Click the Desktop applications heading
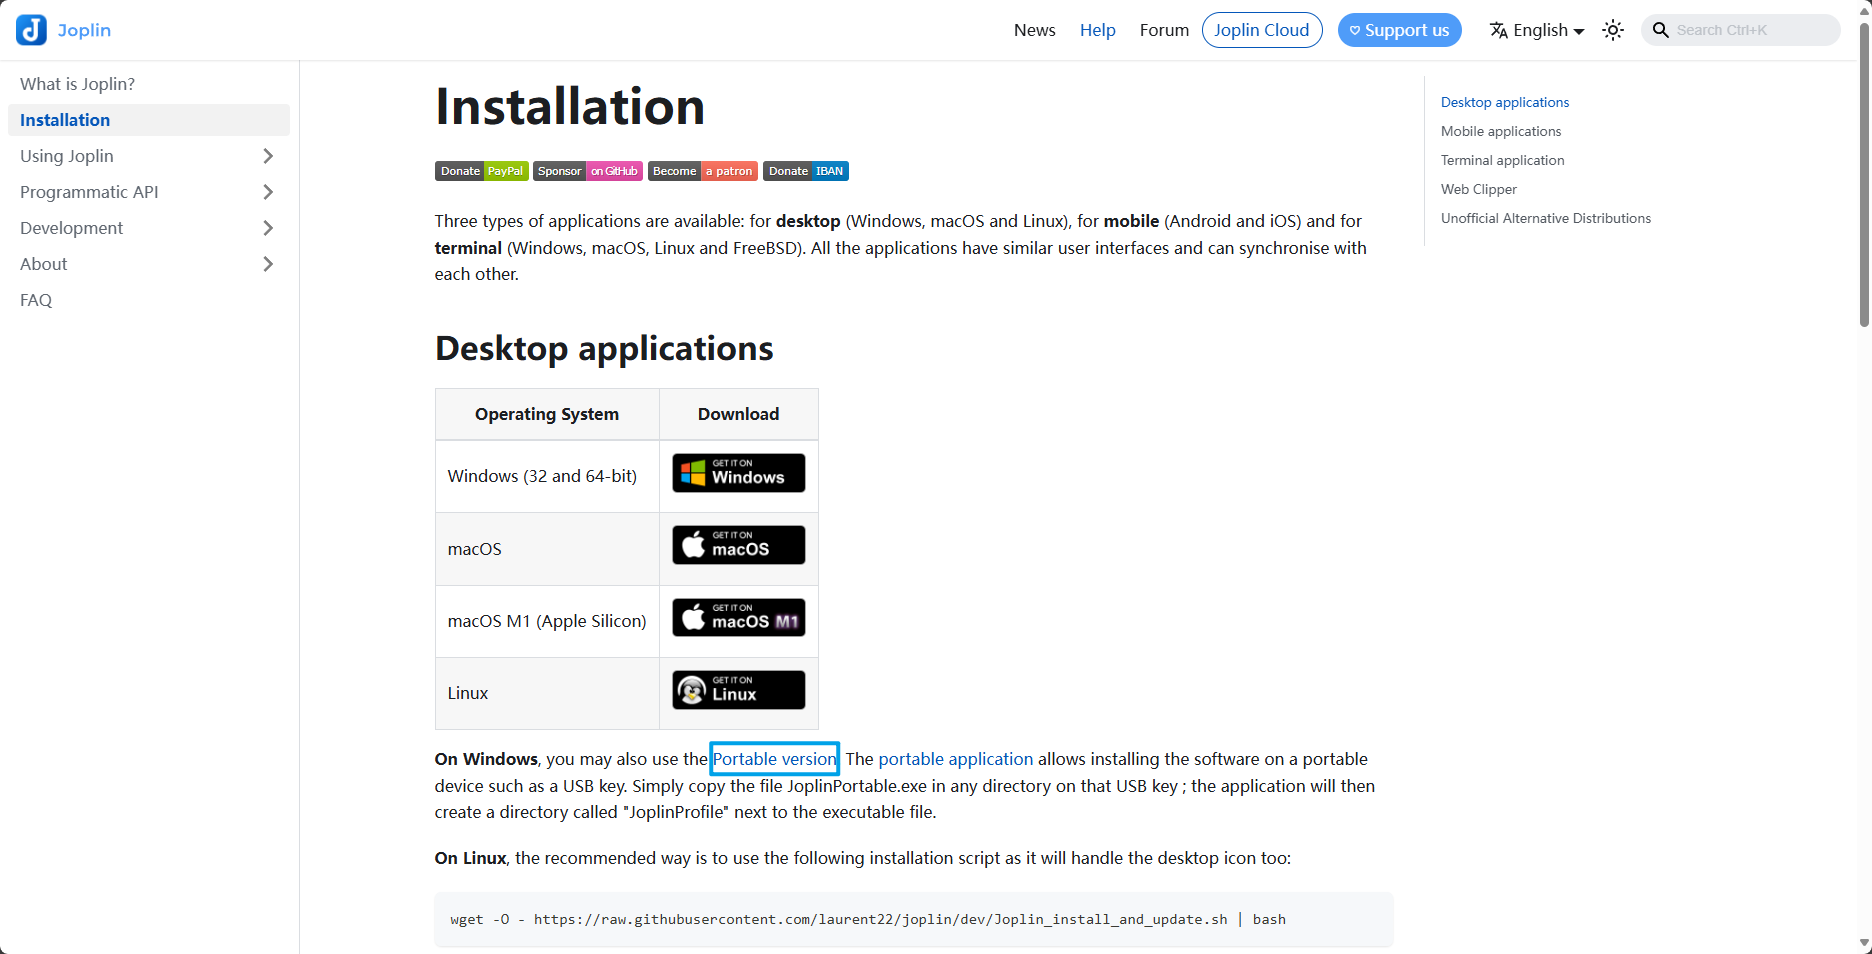This screenshot has width=1872, height=954. 604,348
